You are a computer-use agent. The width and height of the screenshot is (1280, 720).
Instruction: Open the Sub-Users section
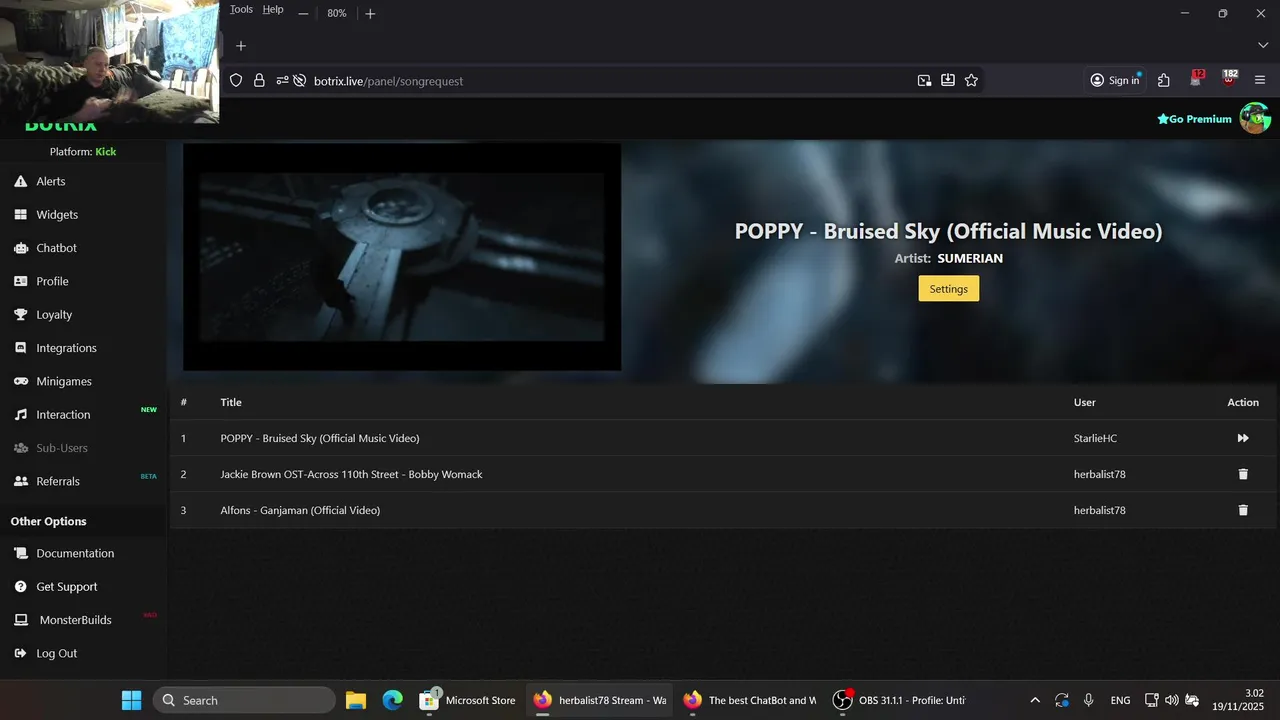[50, 448]
